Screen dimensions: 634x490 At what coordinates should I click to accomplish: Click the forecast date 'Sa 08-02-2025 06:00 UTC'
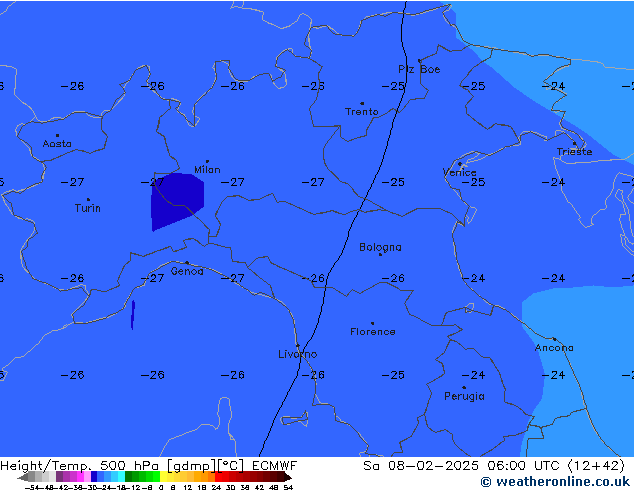461,466
